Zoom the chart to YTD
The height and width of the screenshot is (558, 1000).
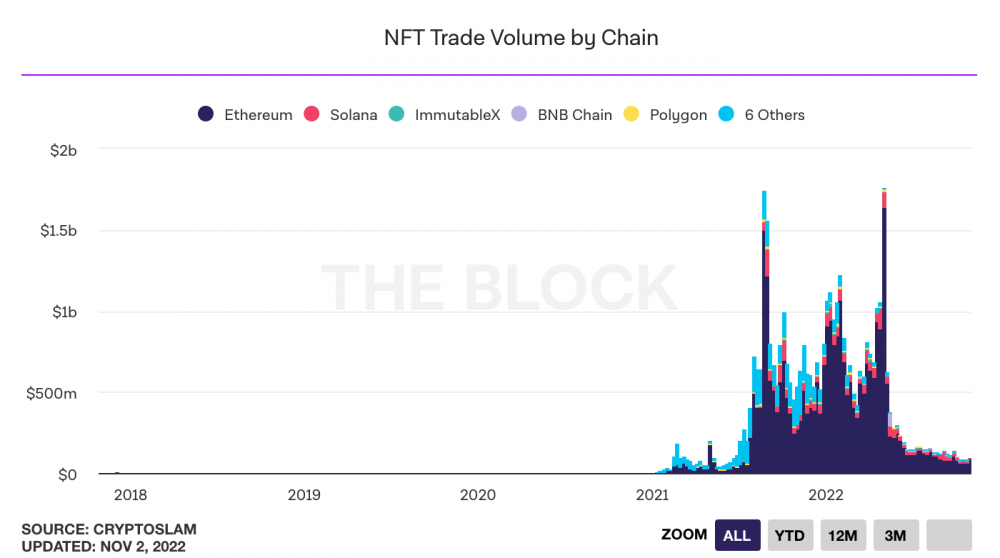[x=790, y=535]
